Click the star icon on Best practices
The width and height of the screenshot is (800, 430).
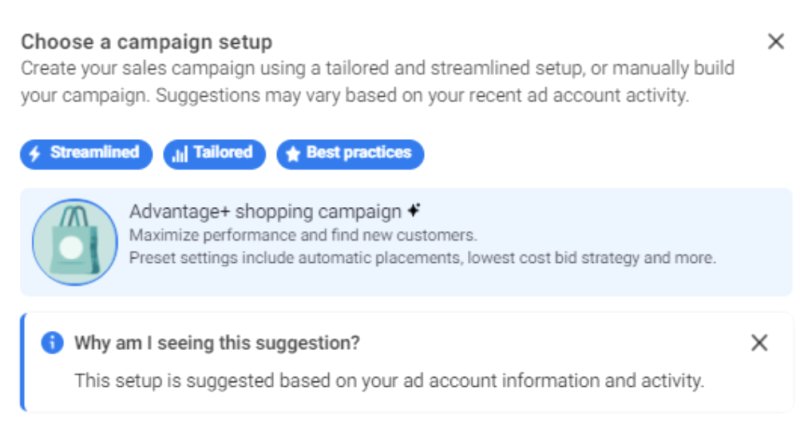point(293,154)
